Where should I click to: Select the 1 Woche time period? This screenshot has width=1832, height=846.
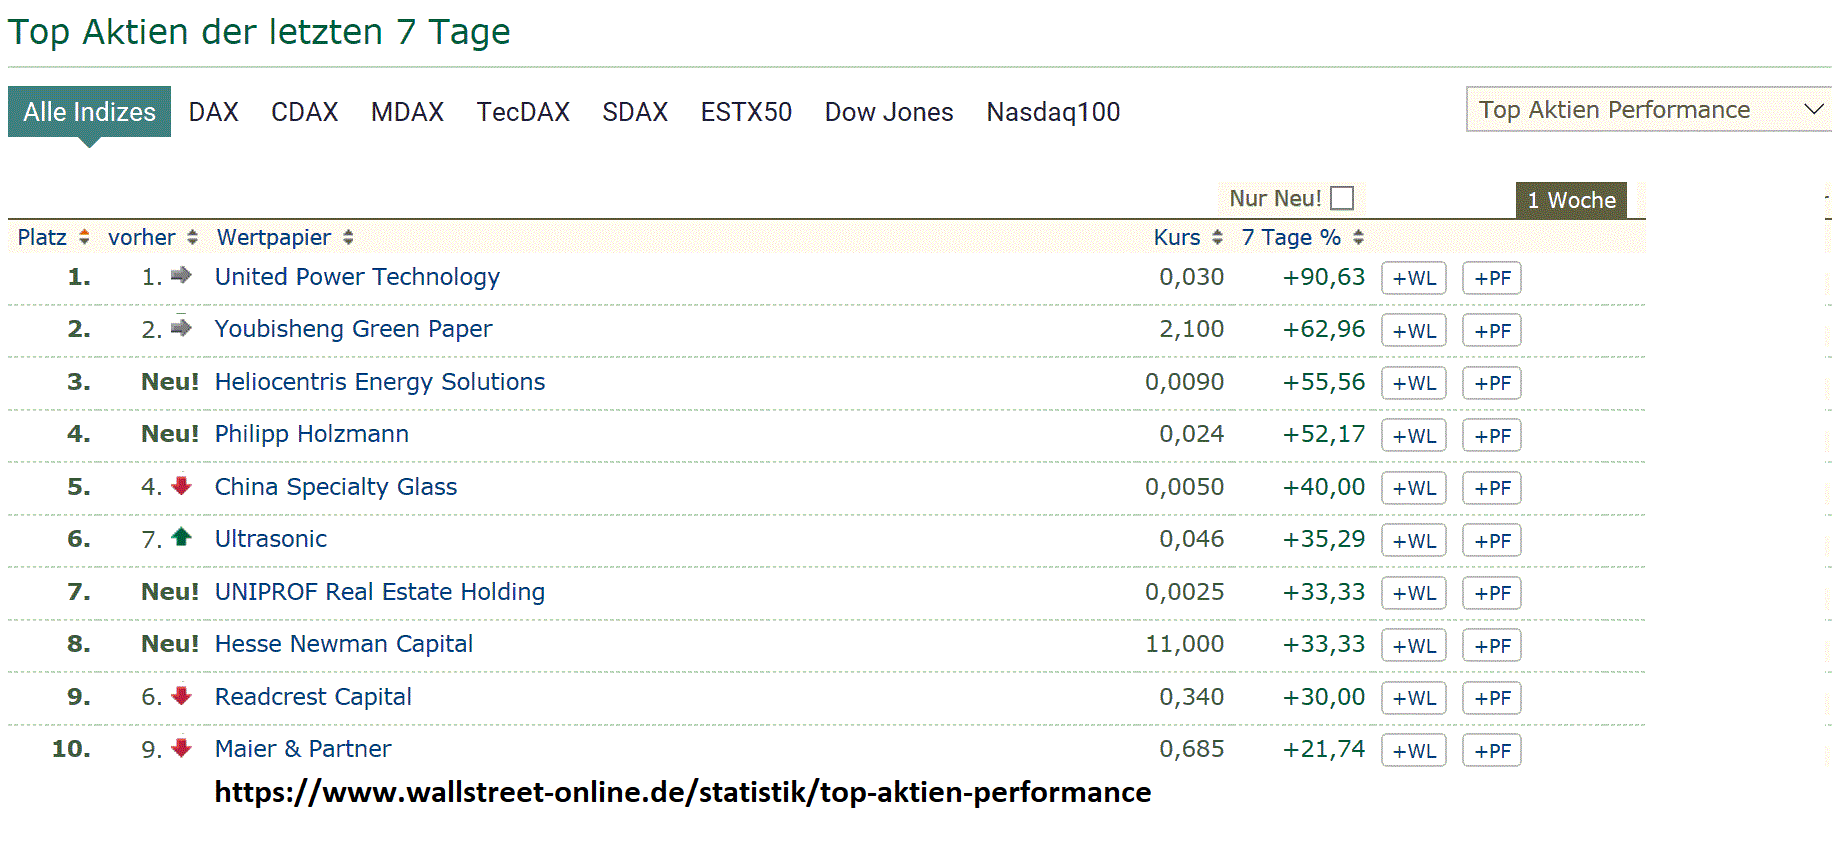coord(1571,200)
